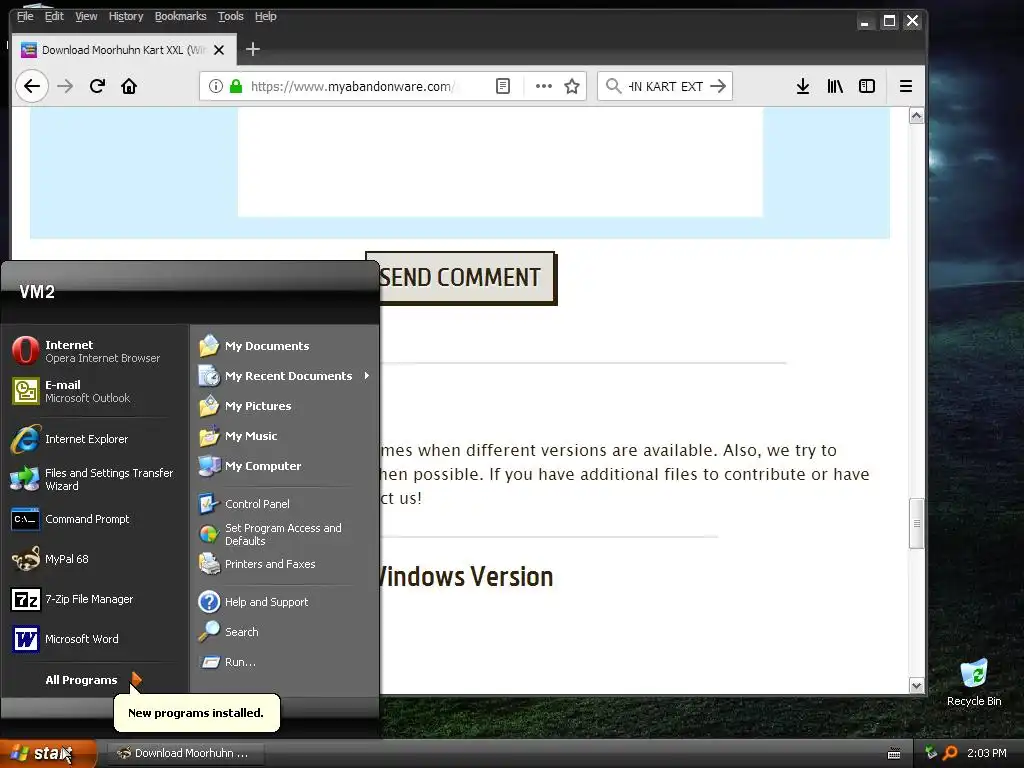Toggle reader view icon

click(503, 86)
